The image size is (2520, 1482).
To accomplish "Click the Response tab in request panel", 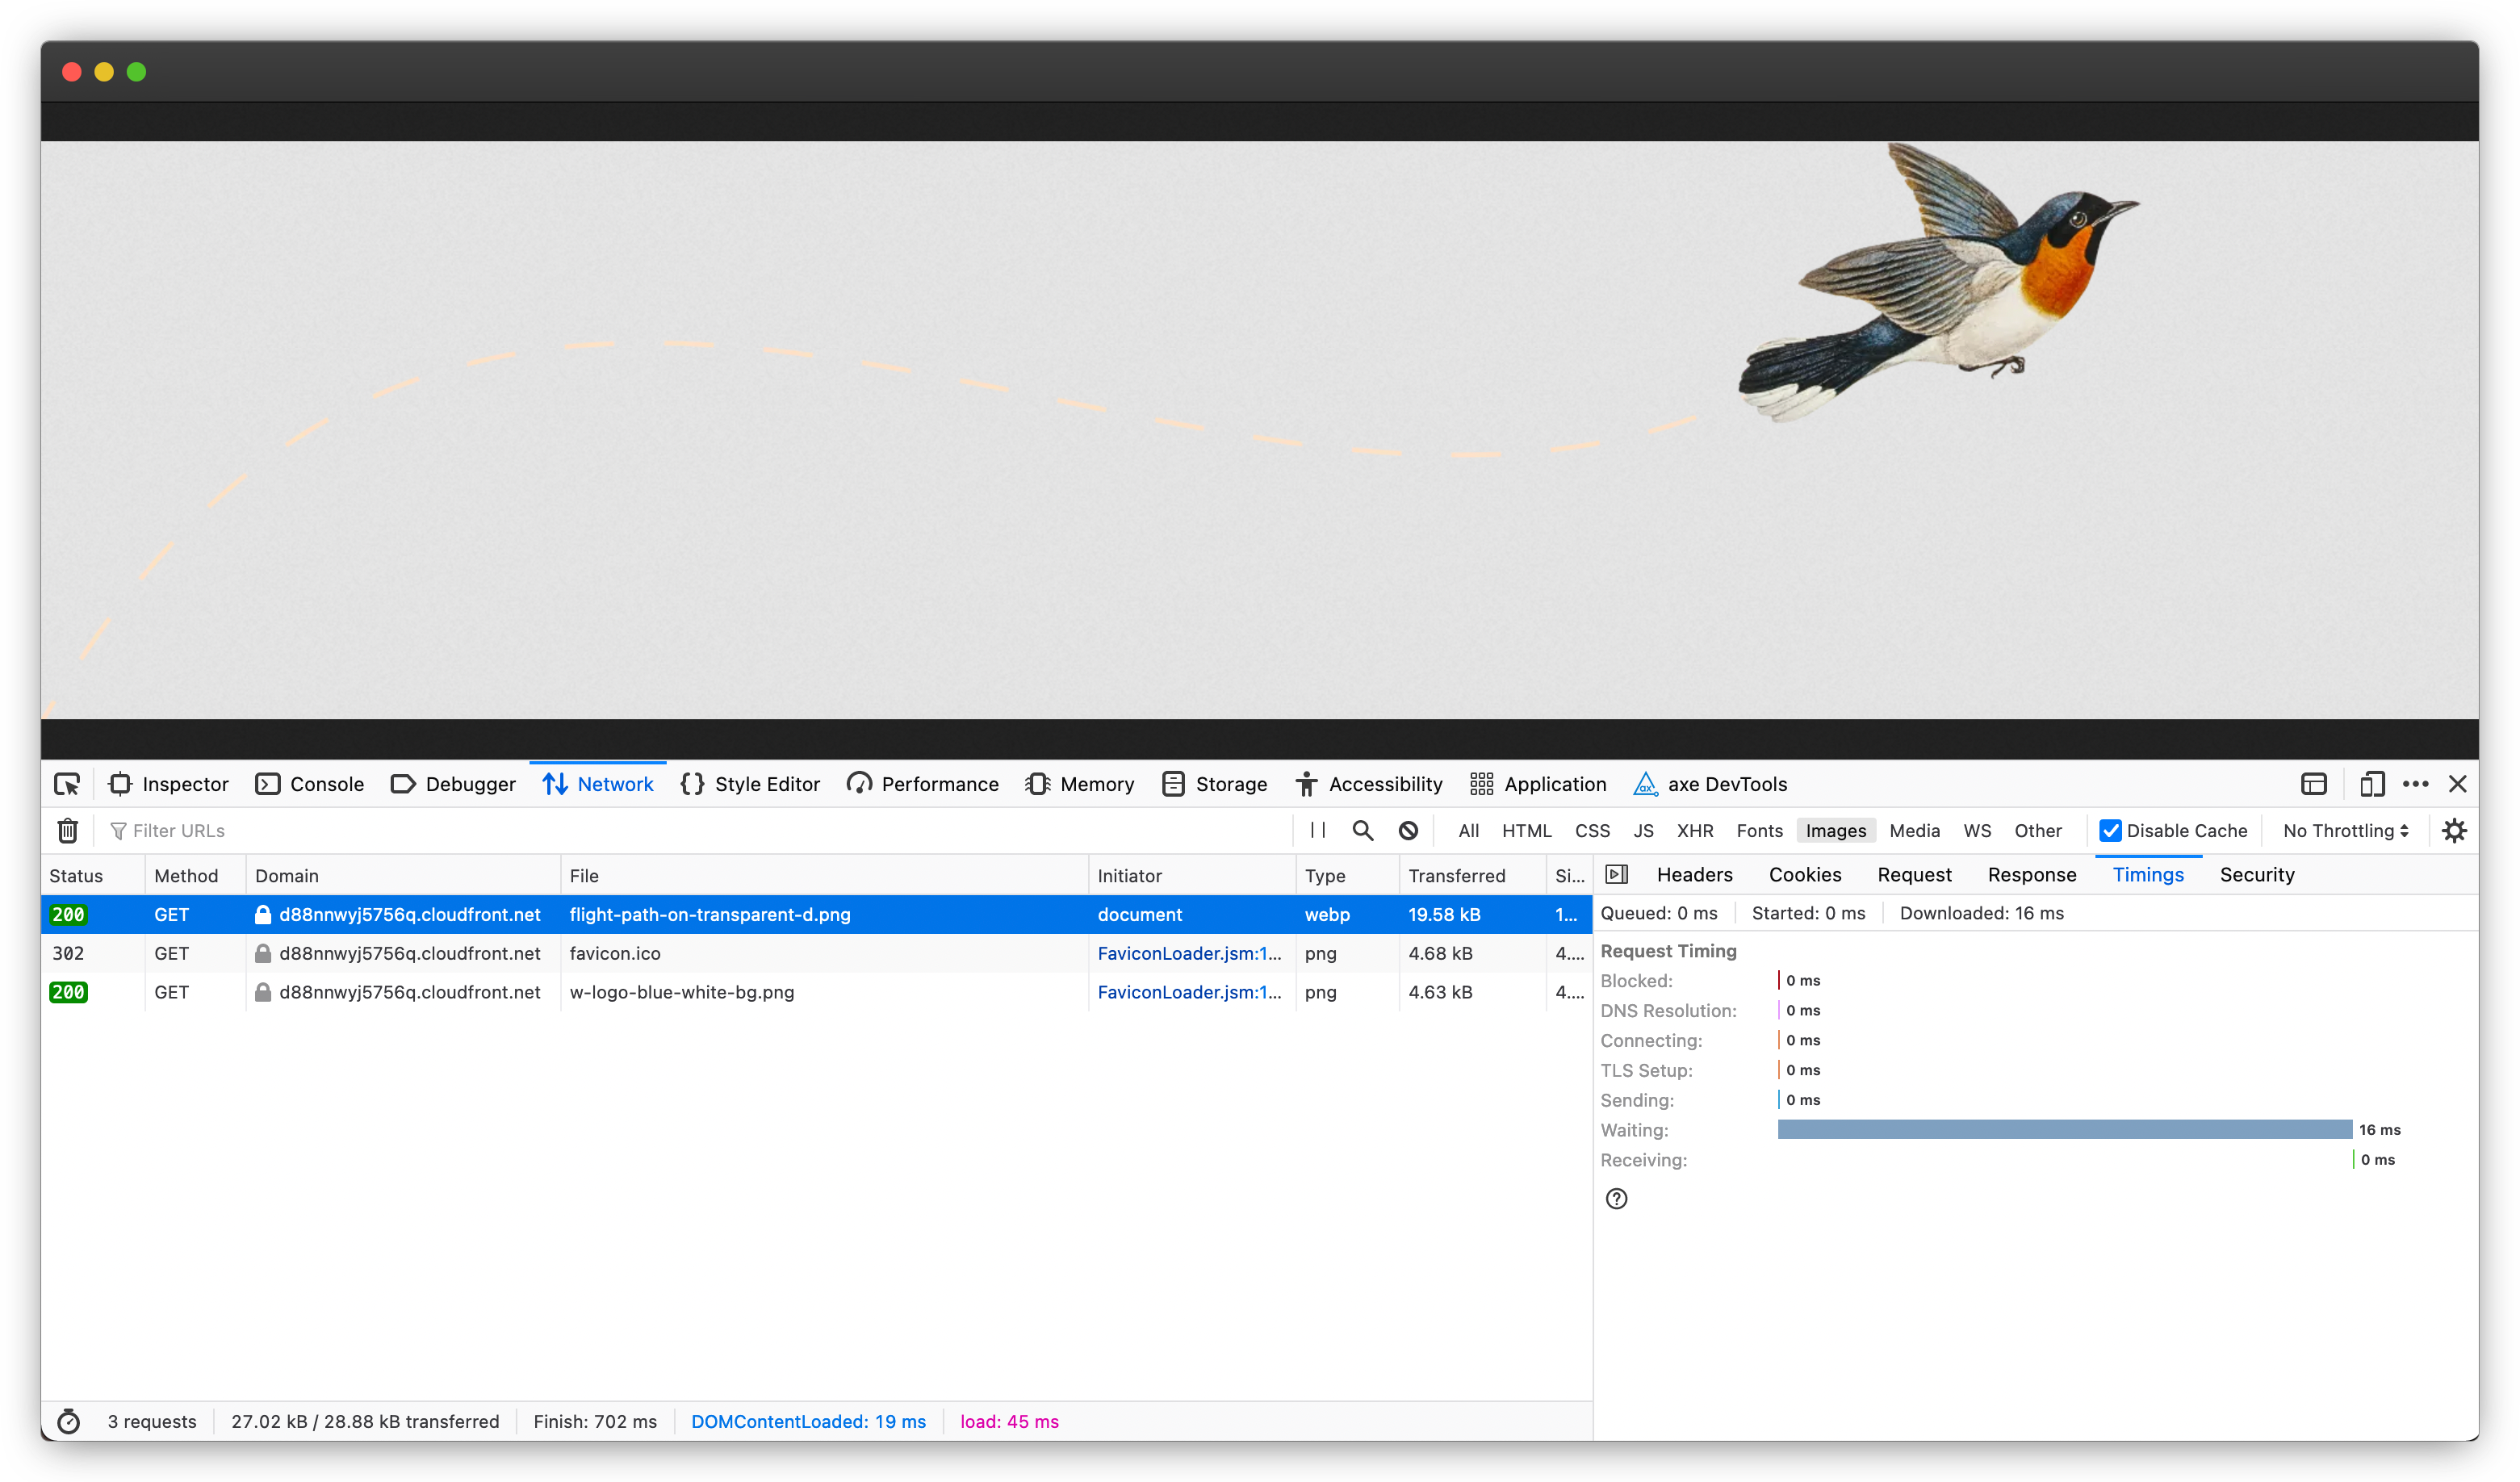I will [x=2032, y=875].
